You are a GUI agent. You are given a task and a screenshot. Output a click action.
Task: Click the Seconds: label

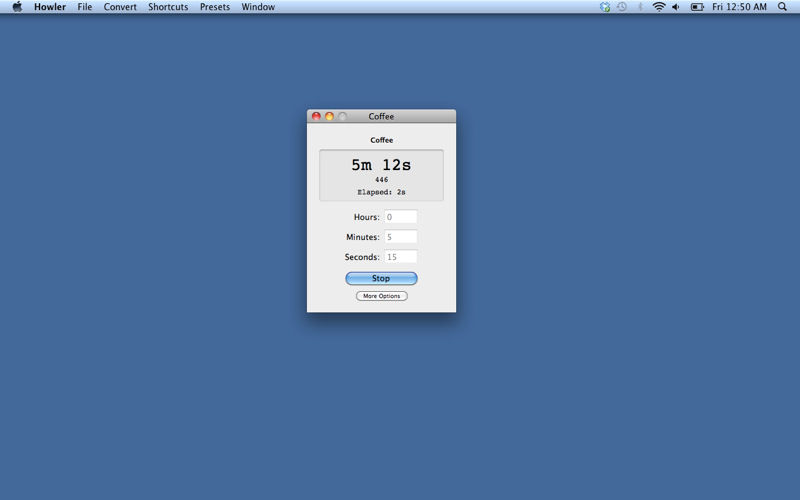(x=362, y=257)
